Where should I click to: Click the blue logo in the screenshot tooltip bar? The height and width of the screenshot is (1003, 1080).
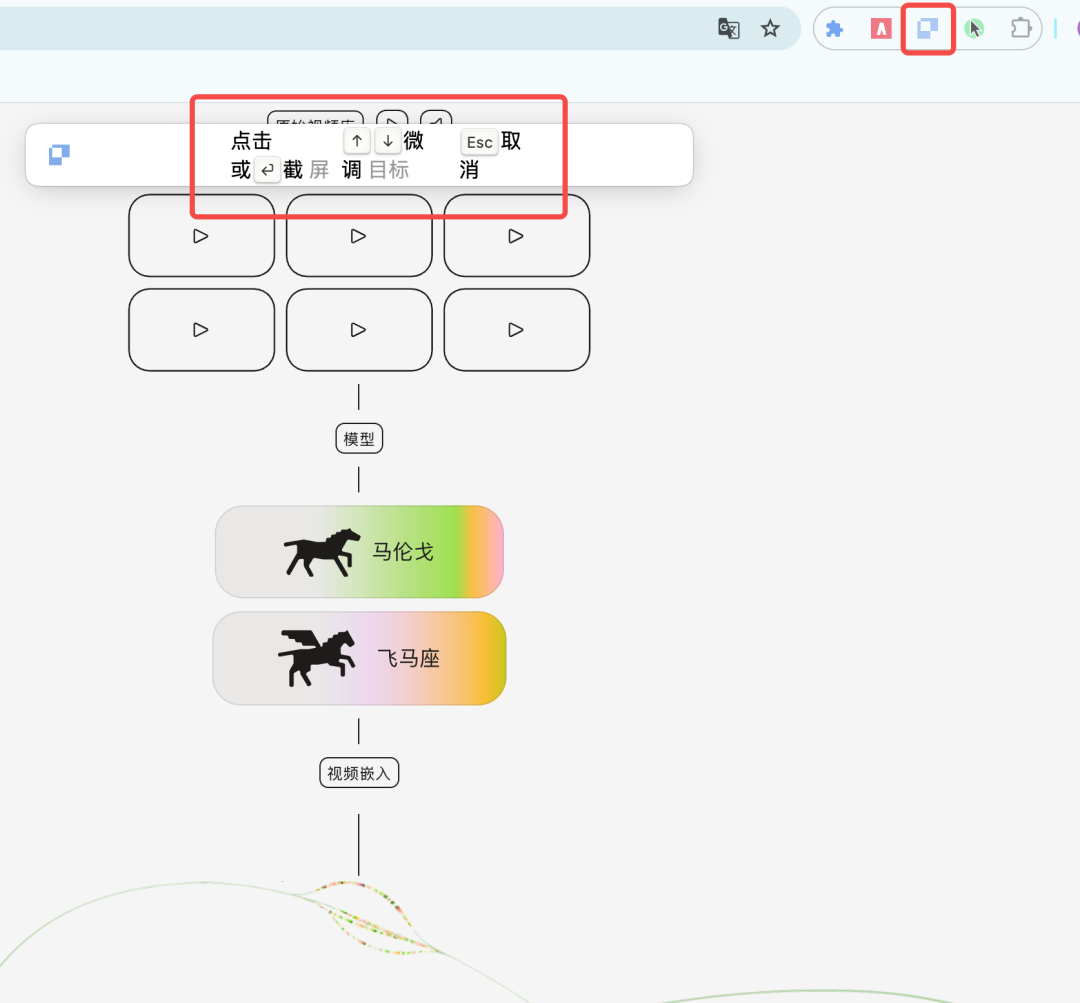pos(60,155)
